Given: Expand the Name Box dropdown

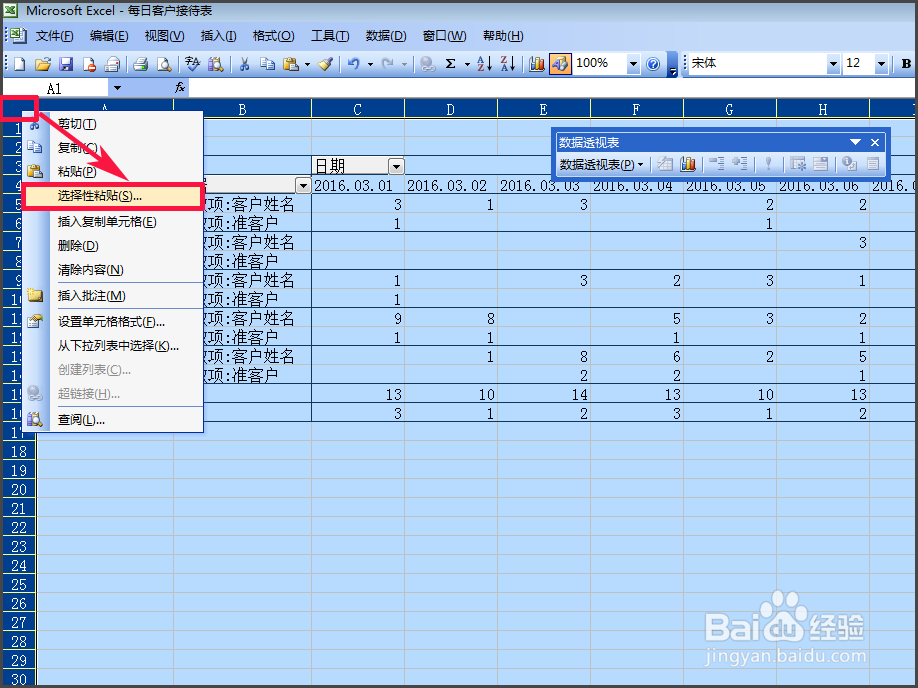Looking at the screenshot, I should pyautogui.click(x=117, y=88).
